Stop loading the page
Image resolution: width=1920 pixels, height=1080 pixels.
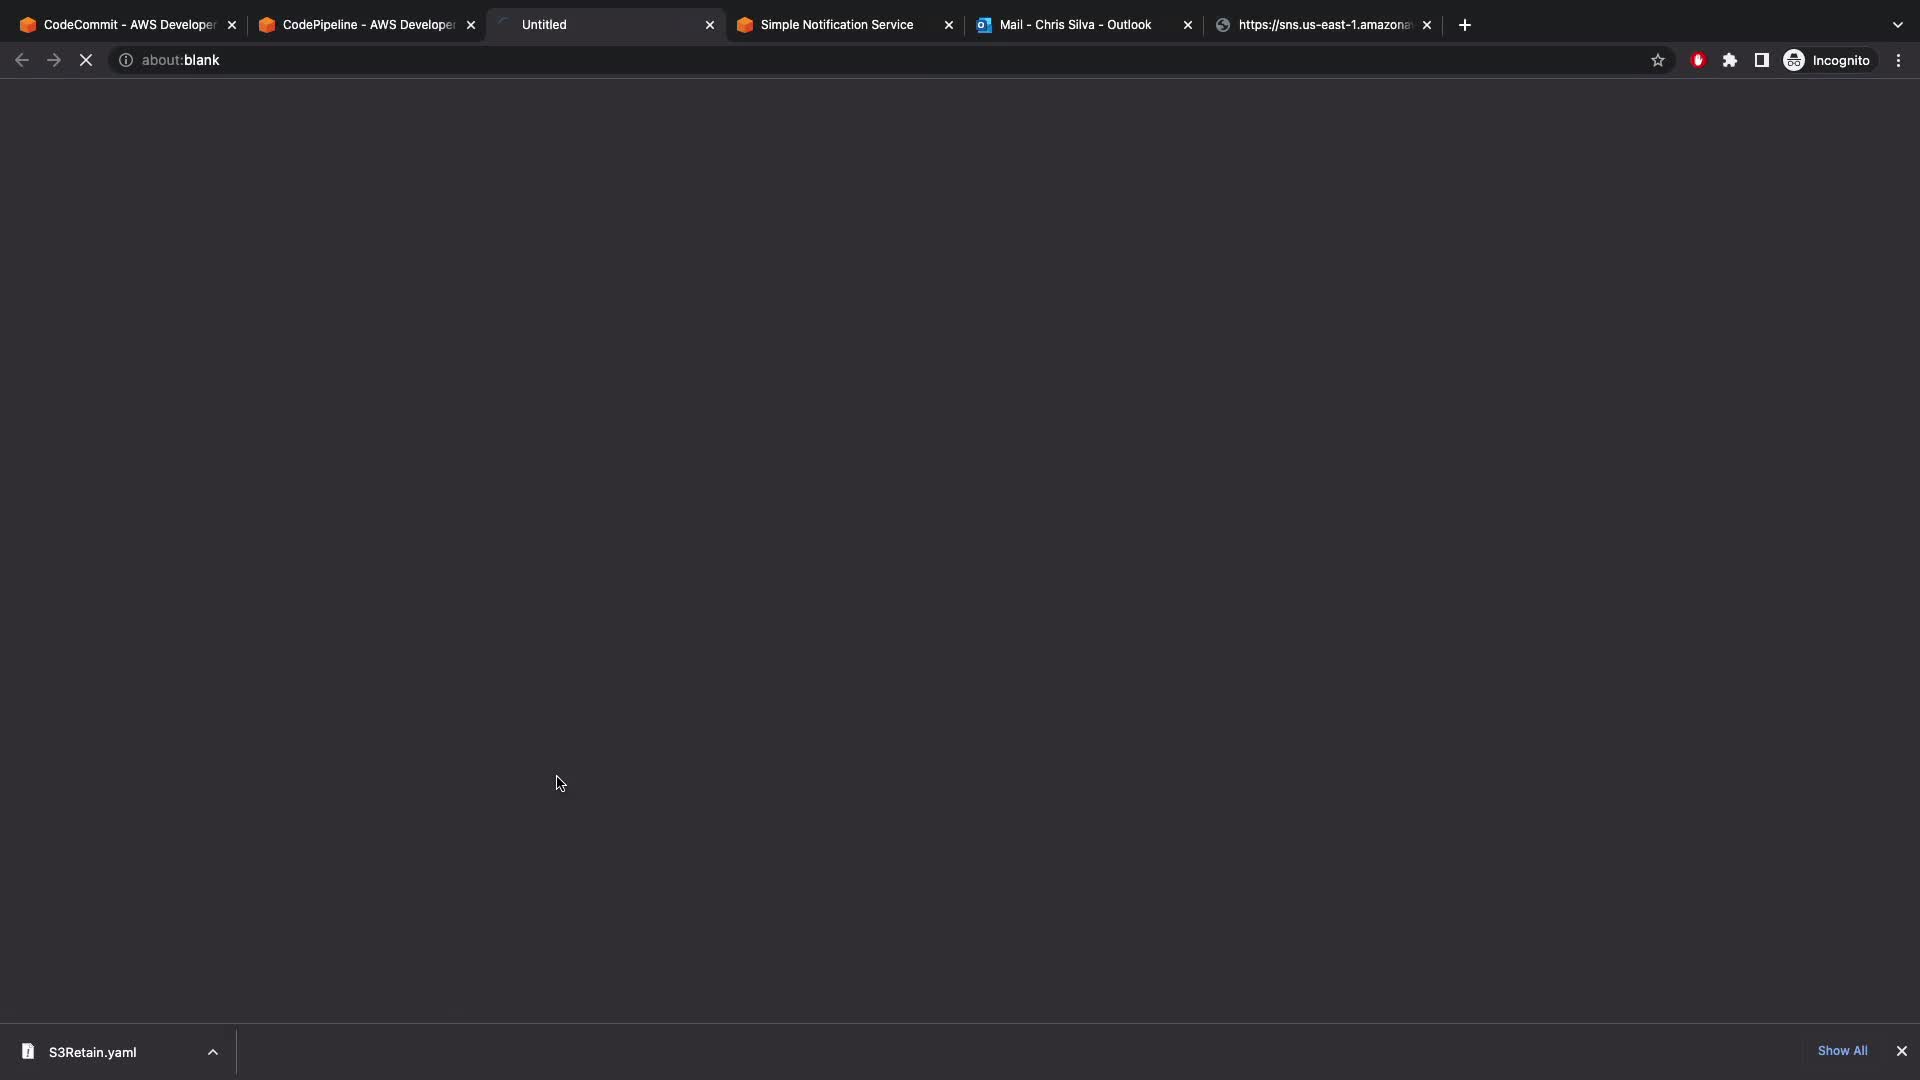click(86, 60)
